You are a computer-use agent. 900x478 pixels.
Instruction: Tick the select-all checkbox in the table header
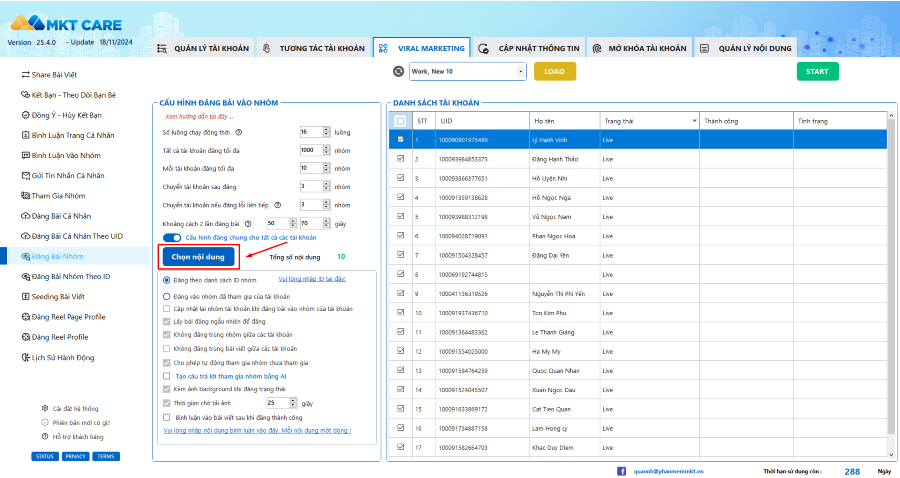point(401,121)
